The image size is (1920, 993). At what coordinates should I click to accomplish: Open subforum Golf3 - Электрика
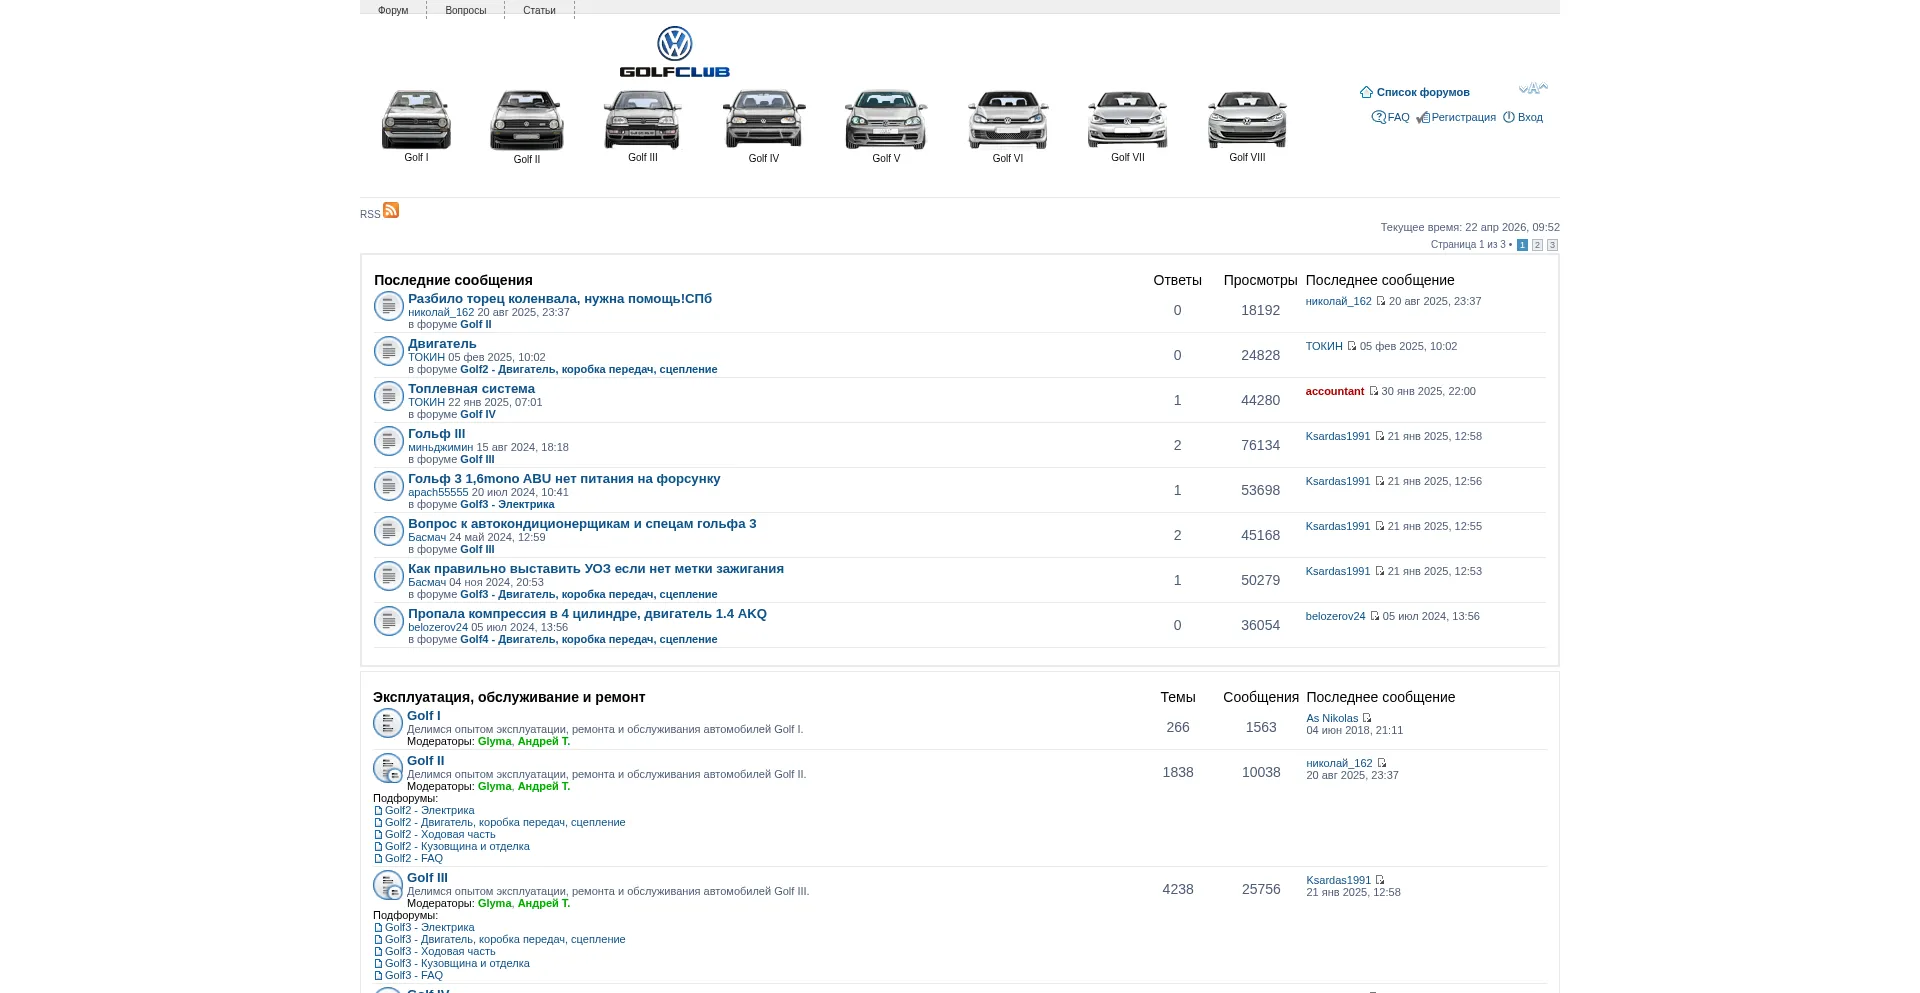pyautogui.click(x=430, y=927)
